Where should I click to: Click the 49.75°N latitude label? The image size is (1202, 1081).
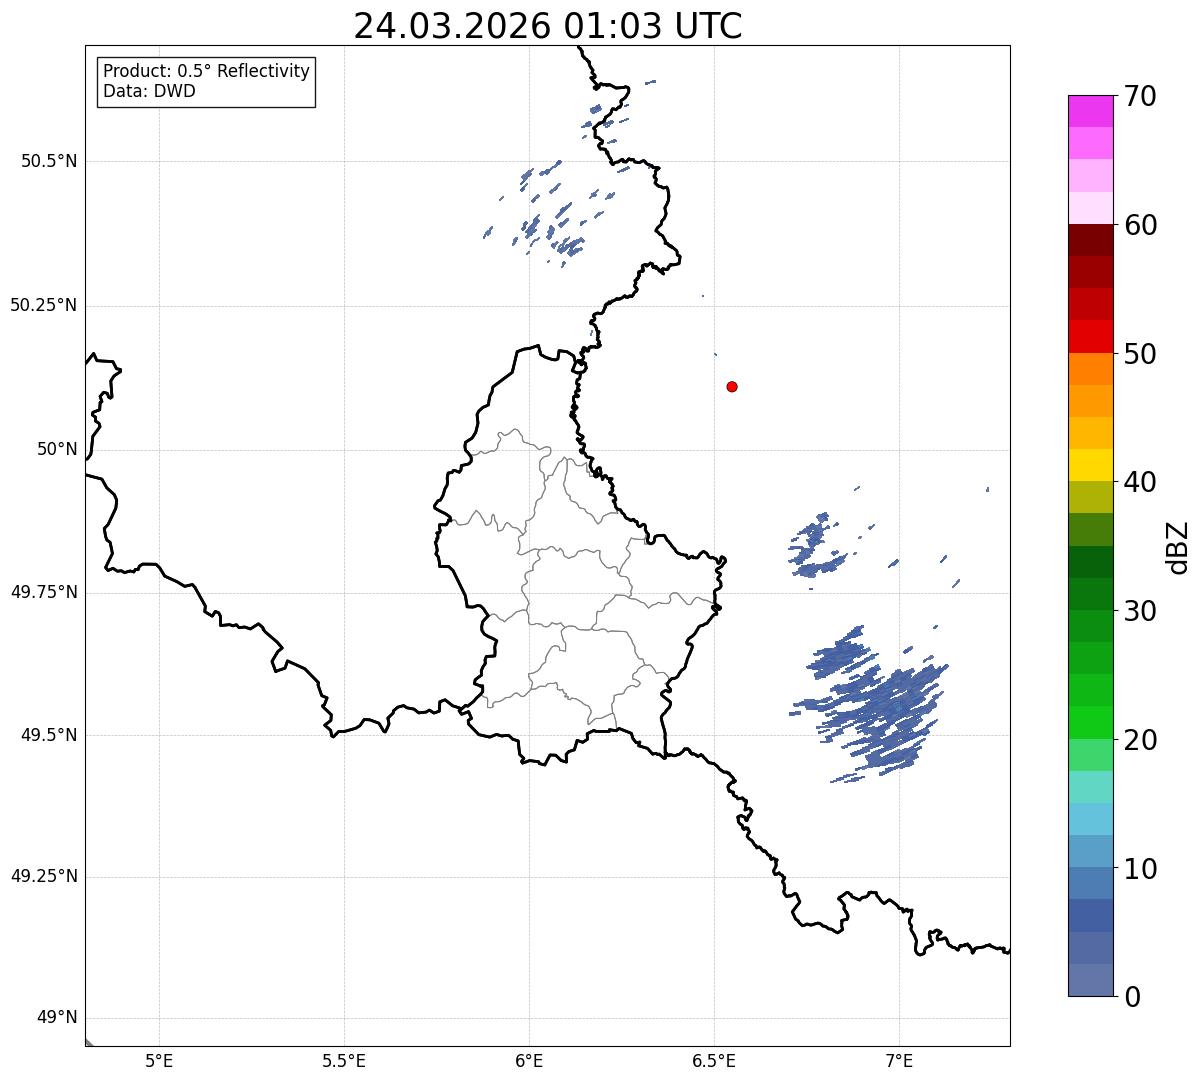coord(43,592)
